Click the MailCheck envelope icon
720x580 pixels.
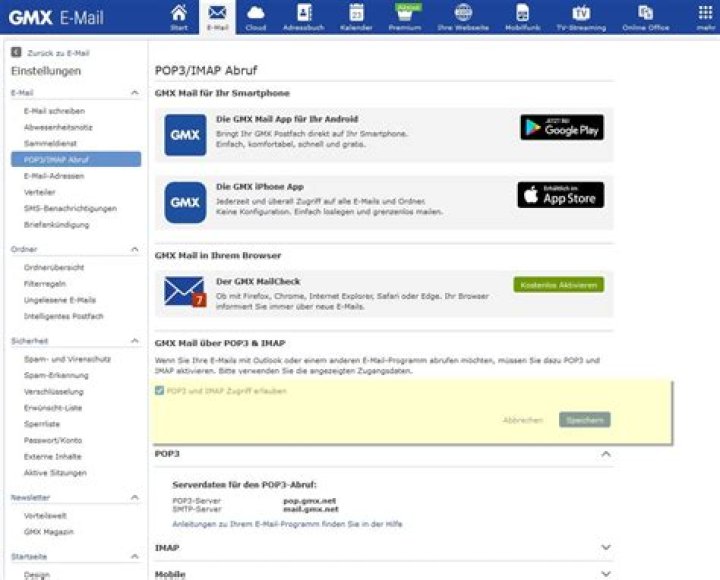[x=185, y=292]
